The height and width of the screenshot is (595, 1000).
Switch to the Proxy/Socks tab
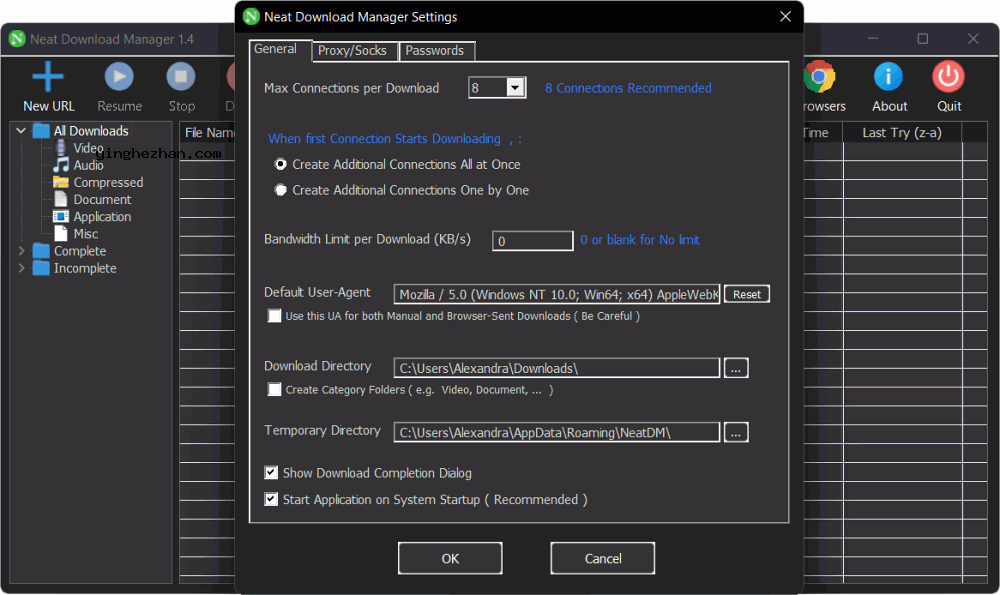354,51
